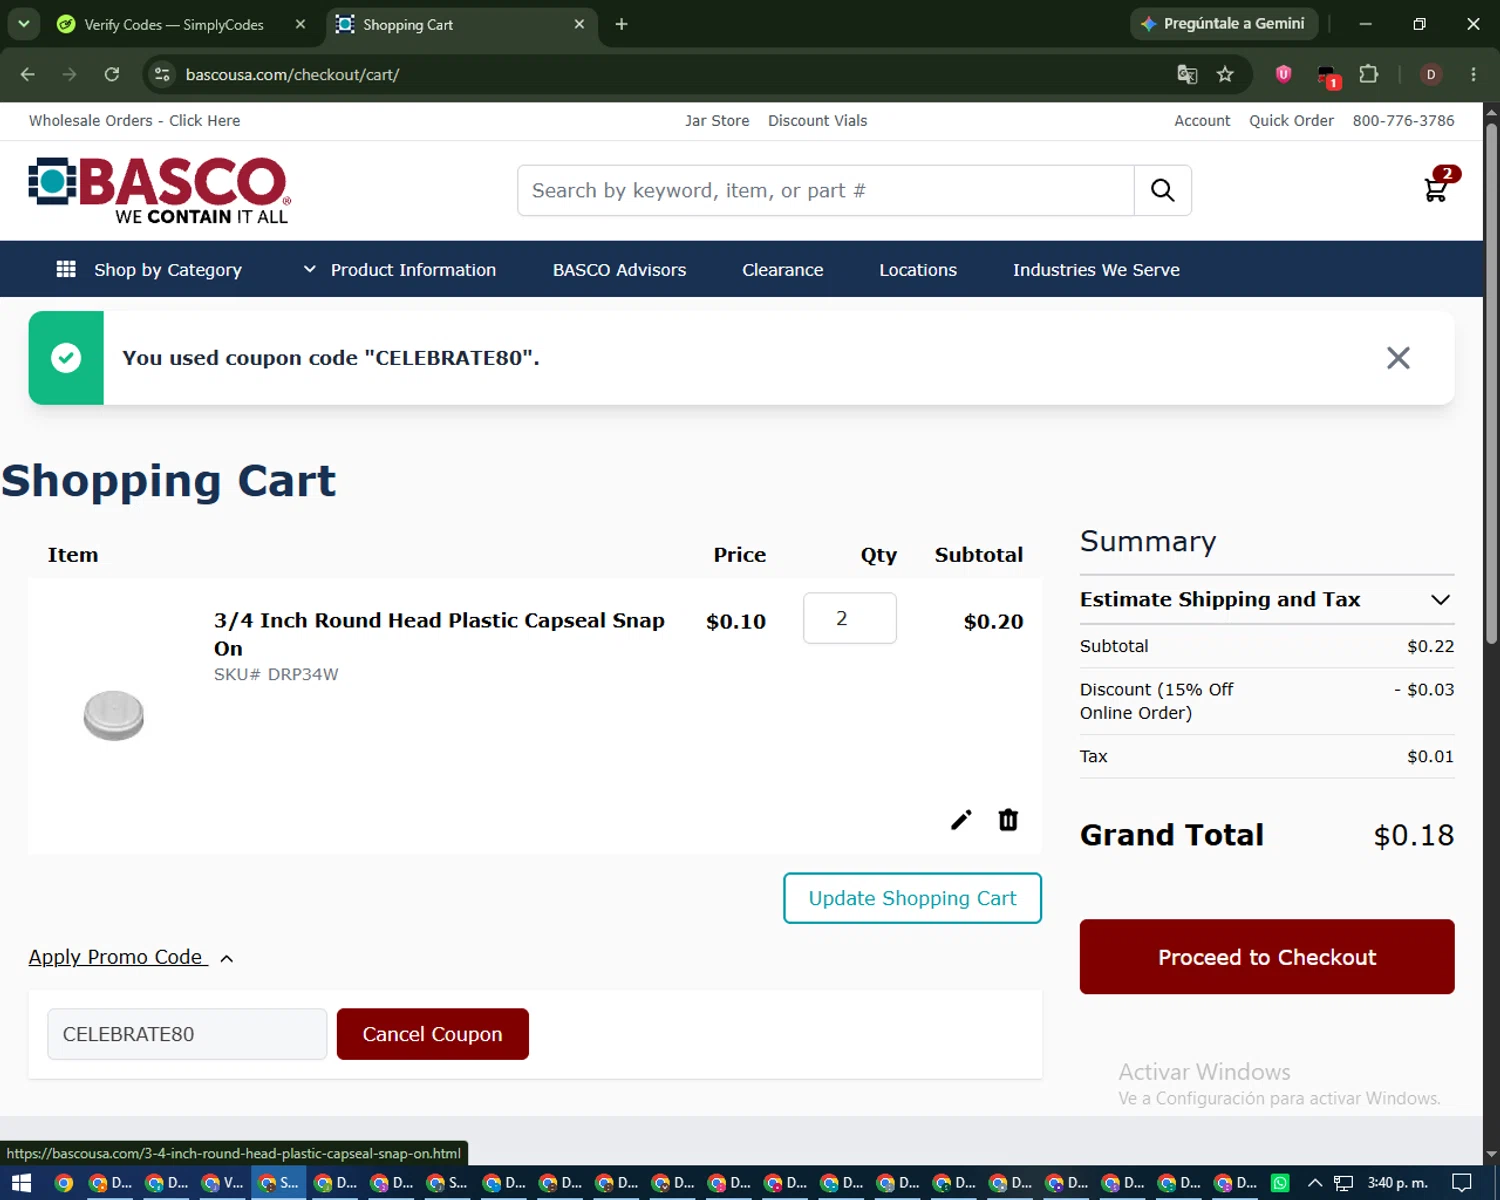Open the Discount Vials link
1500x1200 pixels.
pyautogui.click(x=818, y=120)
